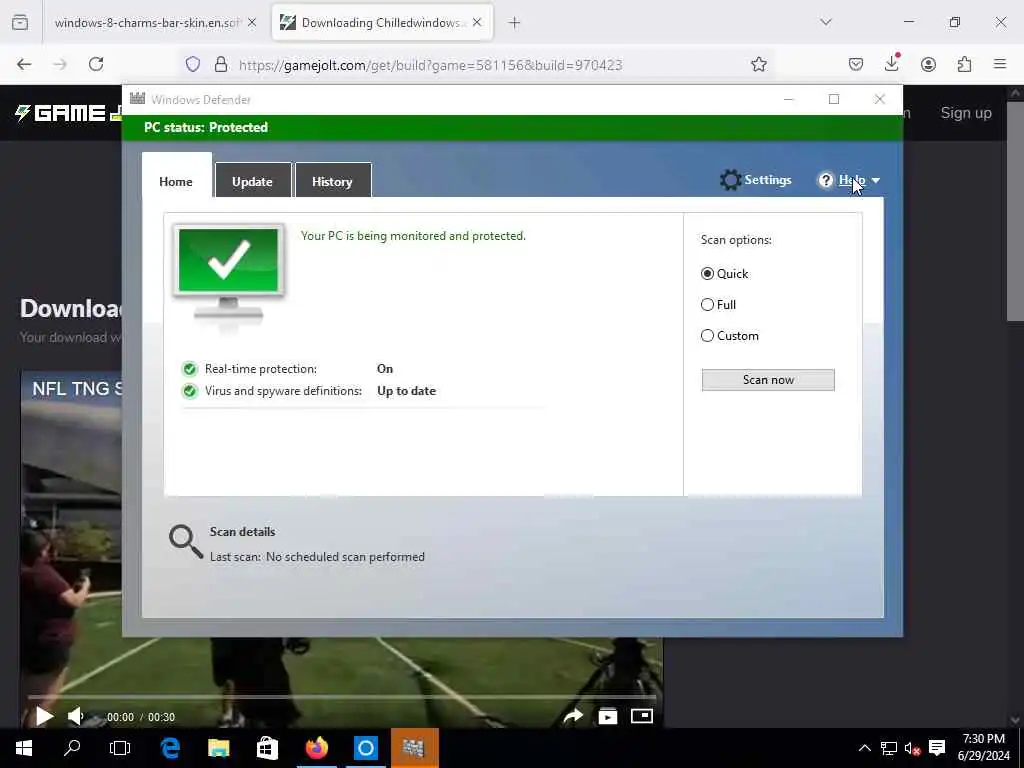Open the tracking protection shield icon
This screenshot has height=768, width=1024.
[x=193, y=64]
